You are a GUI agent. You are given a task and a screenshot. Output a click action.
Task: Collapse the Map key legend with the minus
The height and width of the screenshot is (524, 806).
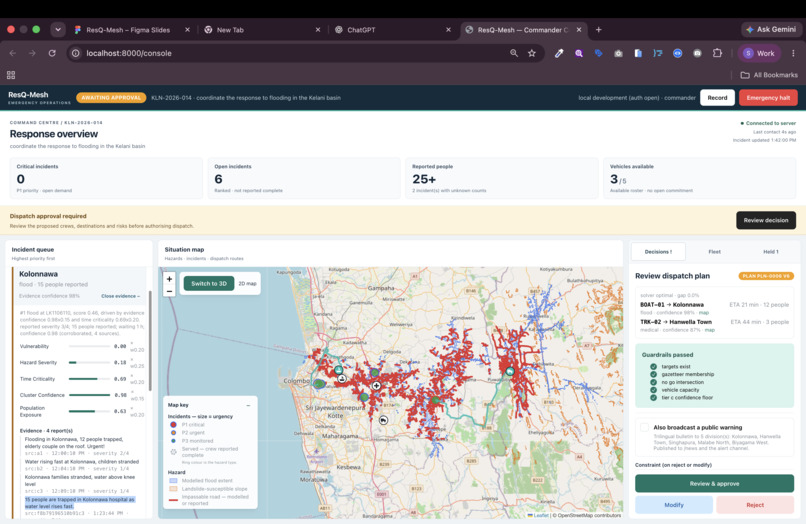(248, 405)
